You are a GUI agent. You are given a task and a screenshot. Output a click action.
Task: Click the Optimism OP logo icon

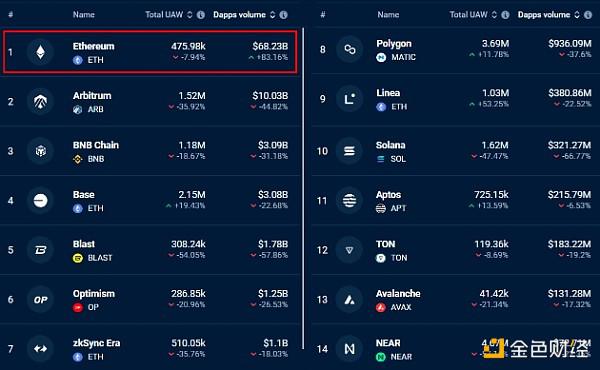pyautogui.click(x=40, y=300)
